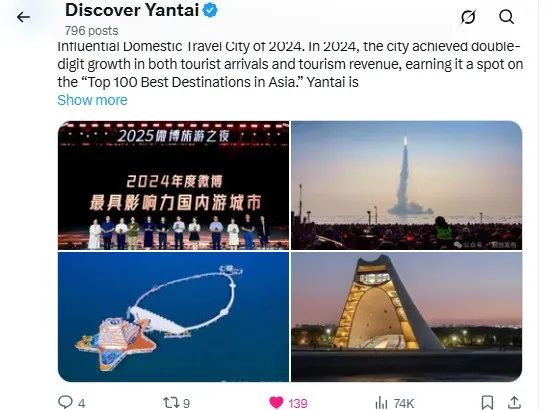Open search with the magnifier icon

[506, 17]
